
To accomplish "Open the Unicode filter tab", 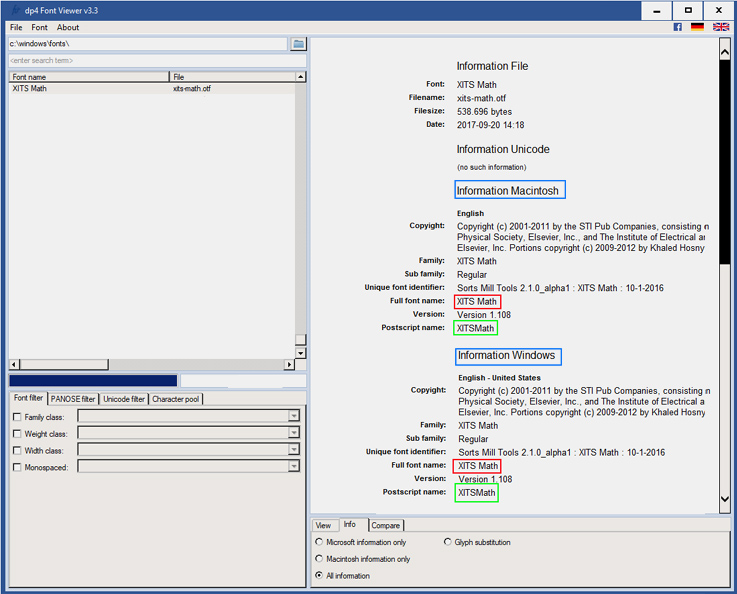I will tap(124, 399).
